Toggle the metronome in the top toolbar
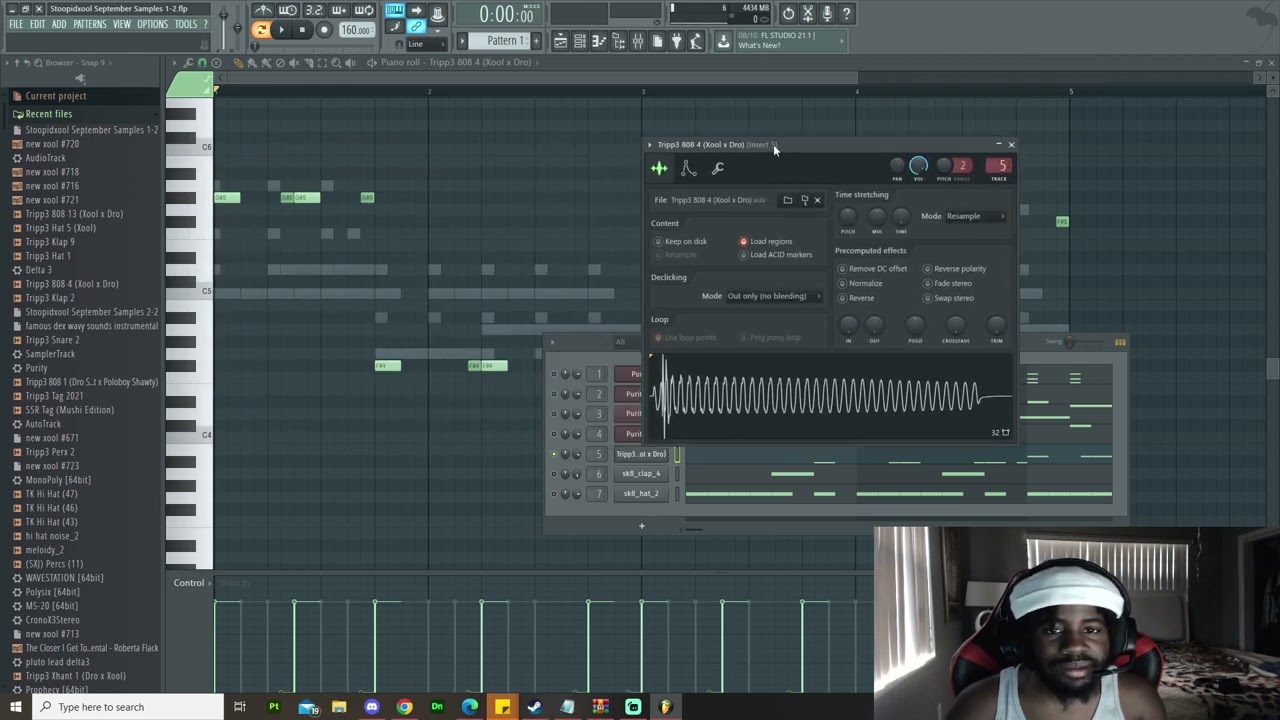Image resolution: width=1280 pixels, height=720 pixels. pyautogui.click(x=263, y=11)
